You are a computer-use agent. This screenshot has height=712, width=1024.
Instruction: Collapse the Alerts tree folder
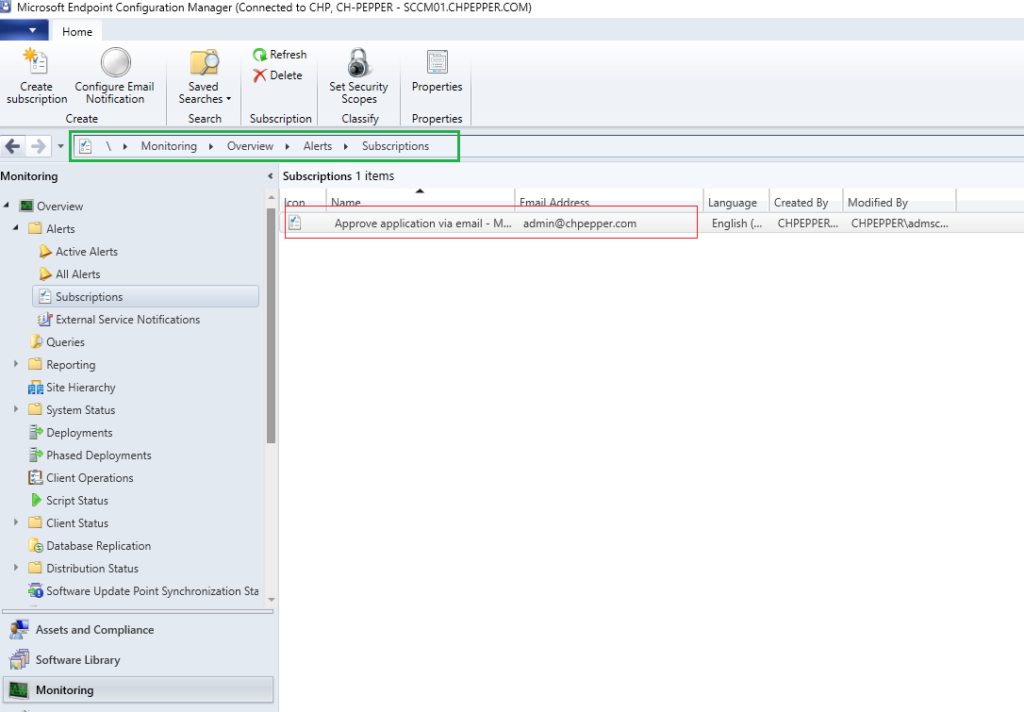[x=16, y=229]
